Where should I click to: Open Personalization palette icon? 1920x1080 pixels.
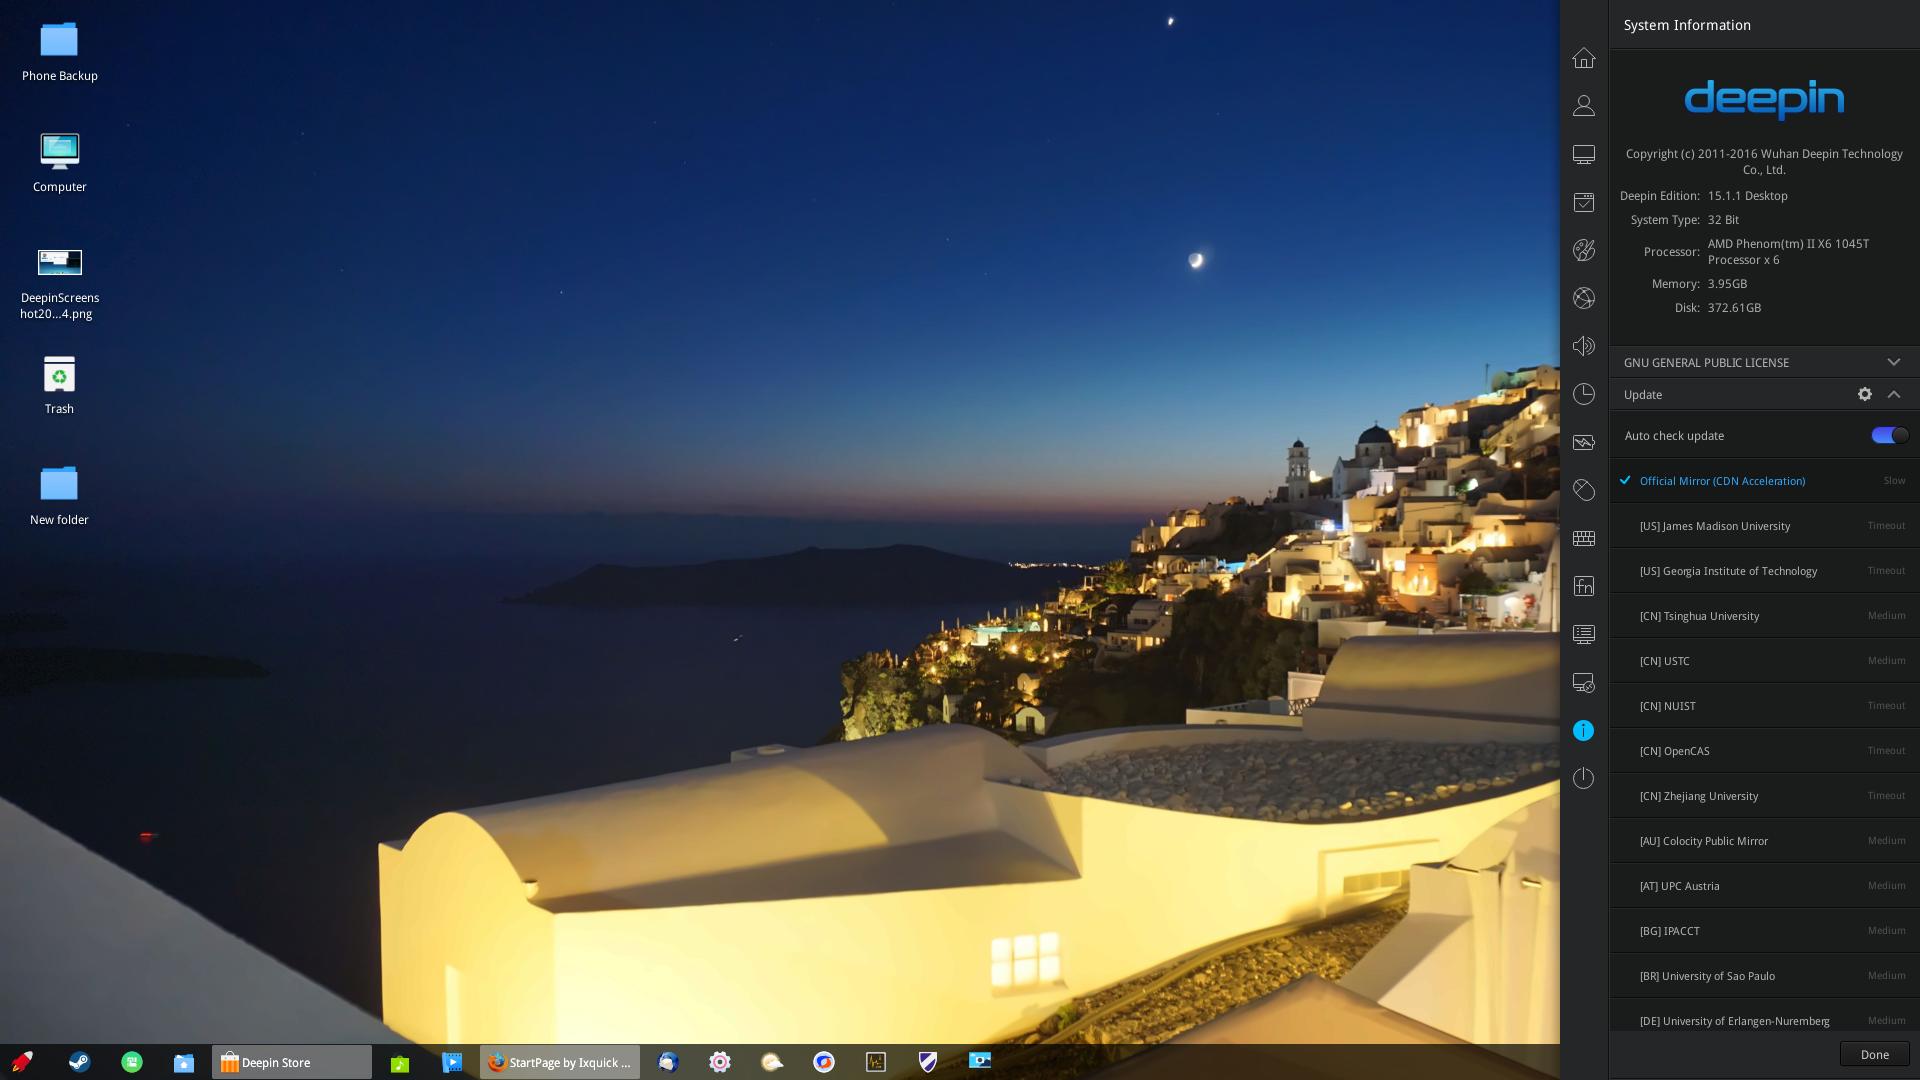click(x=1583, y=250)
